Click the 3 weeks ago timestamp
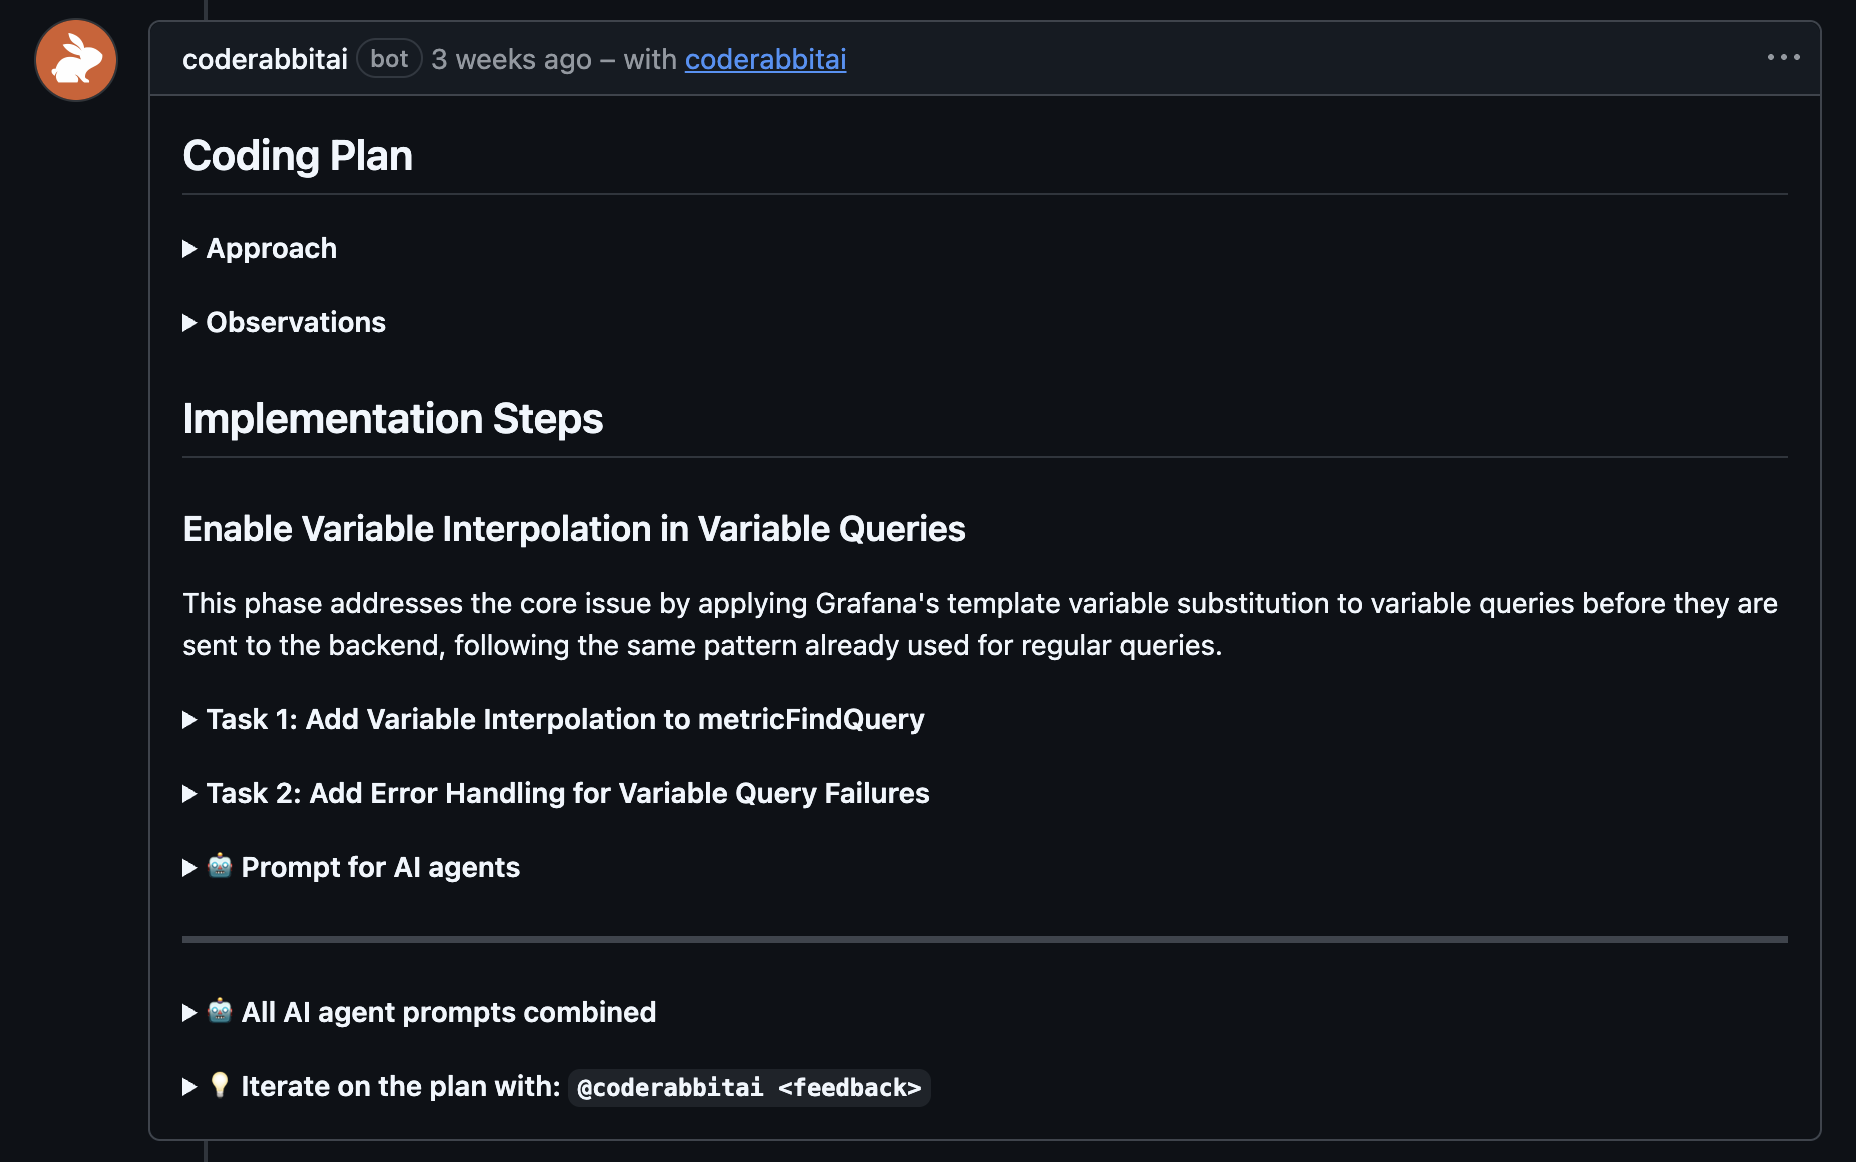Screen dimensions: 1856x1162 511,60
